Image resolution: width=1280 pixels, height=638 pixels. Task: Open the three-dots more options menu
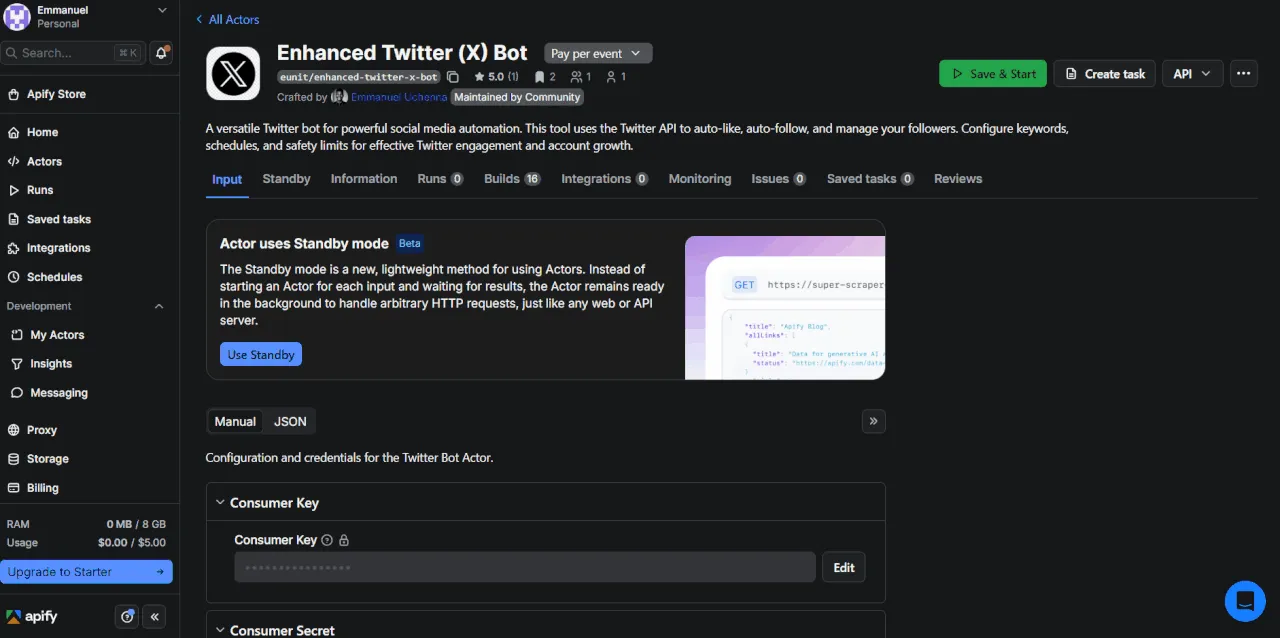(1243, 74)
